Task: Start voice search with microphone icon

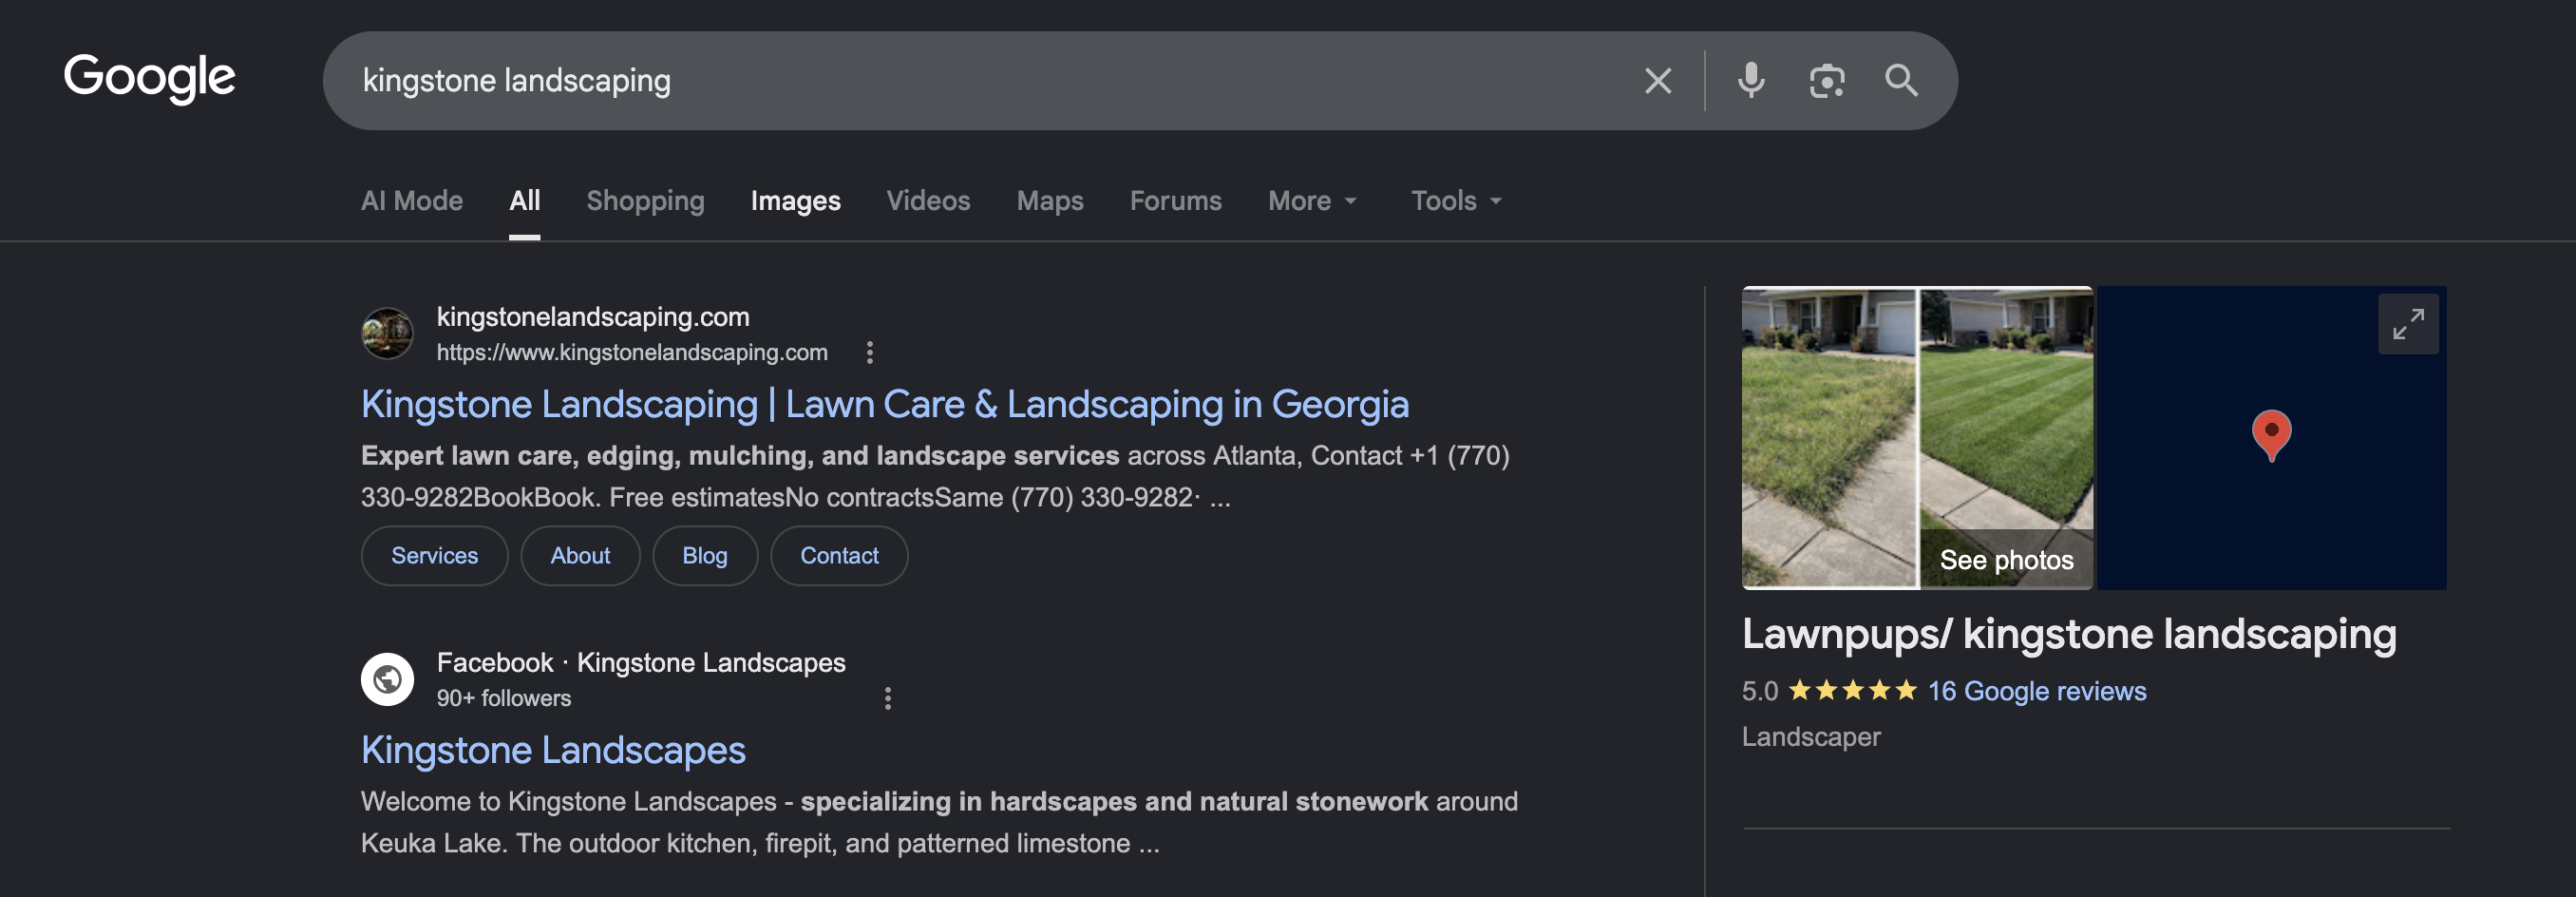Action: click(1751, 81)
